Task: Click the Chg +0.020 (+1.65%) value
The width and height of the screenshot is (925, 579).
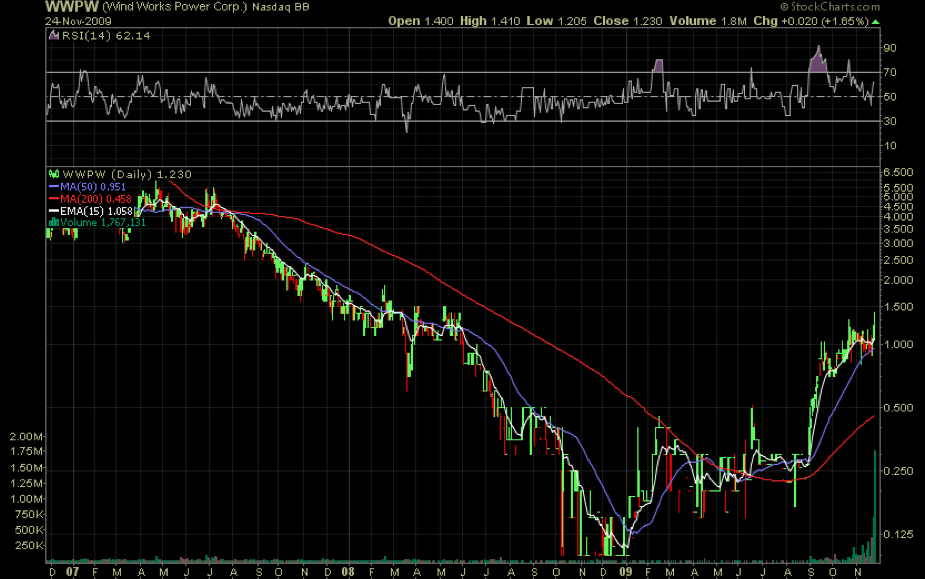Action: click(x=811, y=21)
